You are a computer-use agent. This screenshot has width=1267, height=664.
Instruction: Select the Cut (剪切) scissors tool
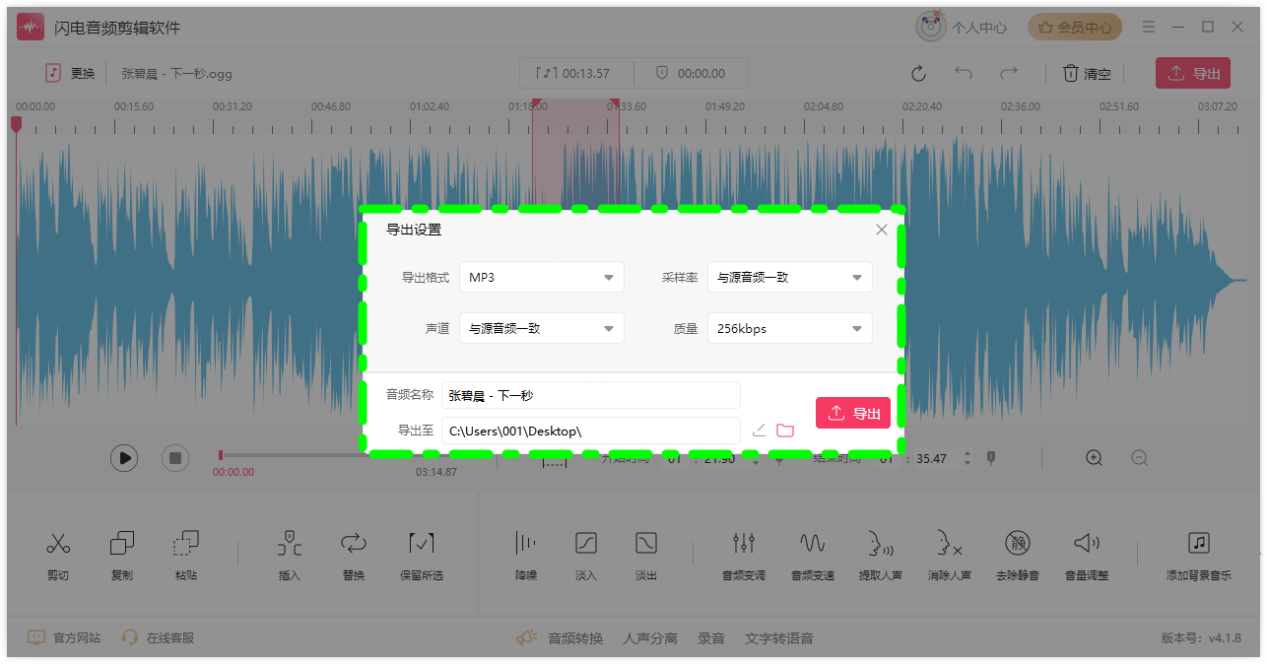click(x=58, y=556)
